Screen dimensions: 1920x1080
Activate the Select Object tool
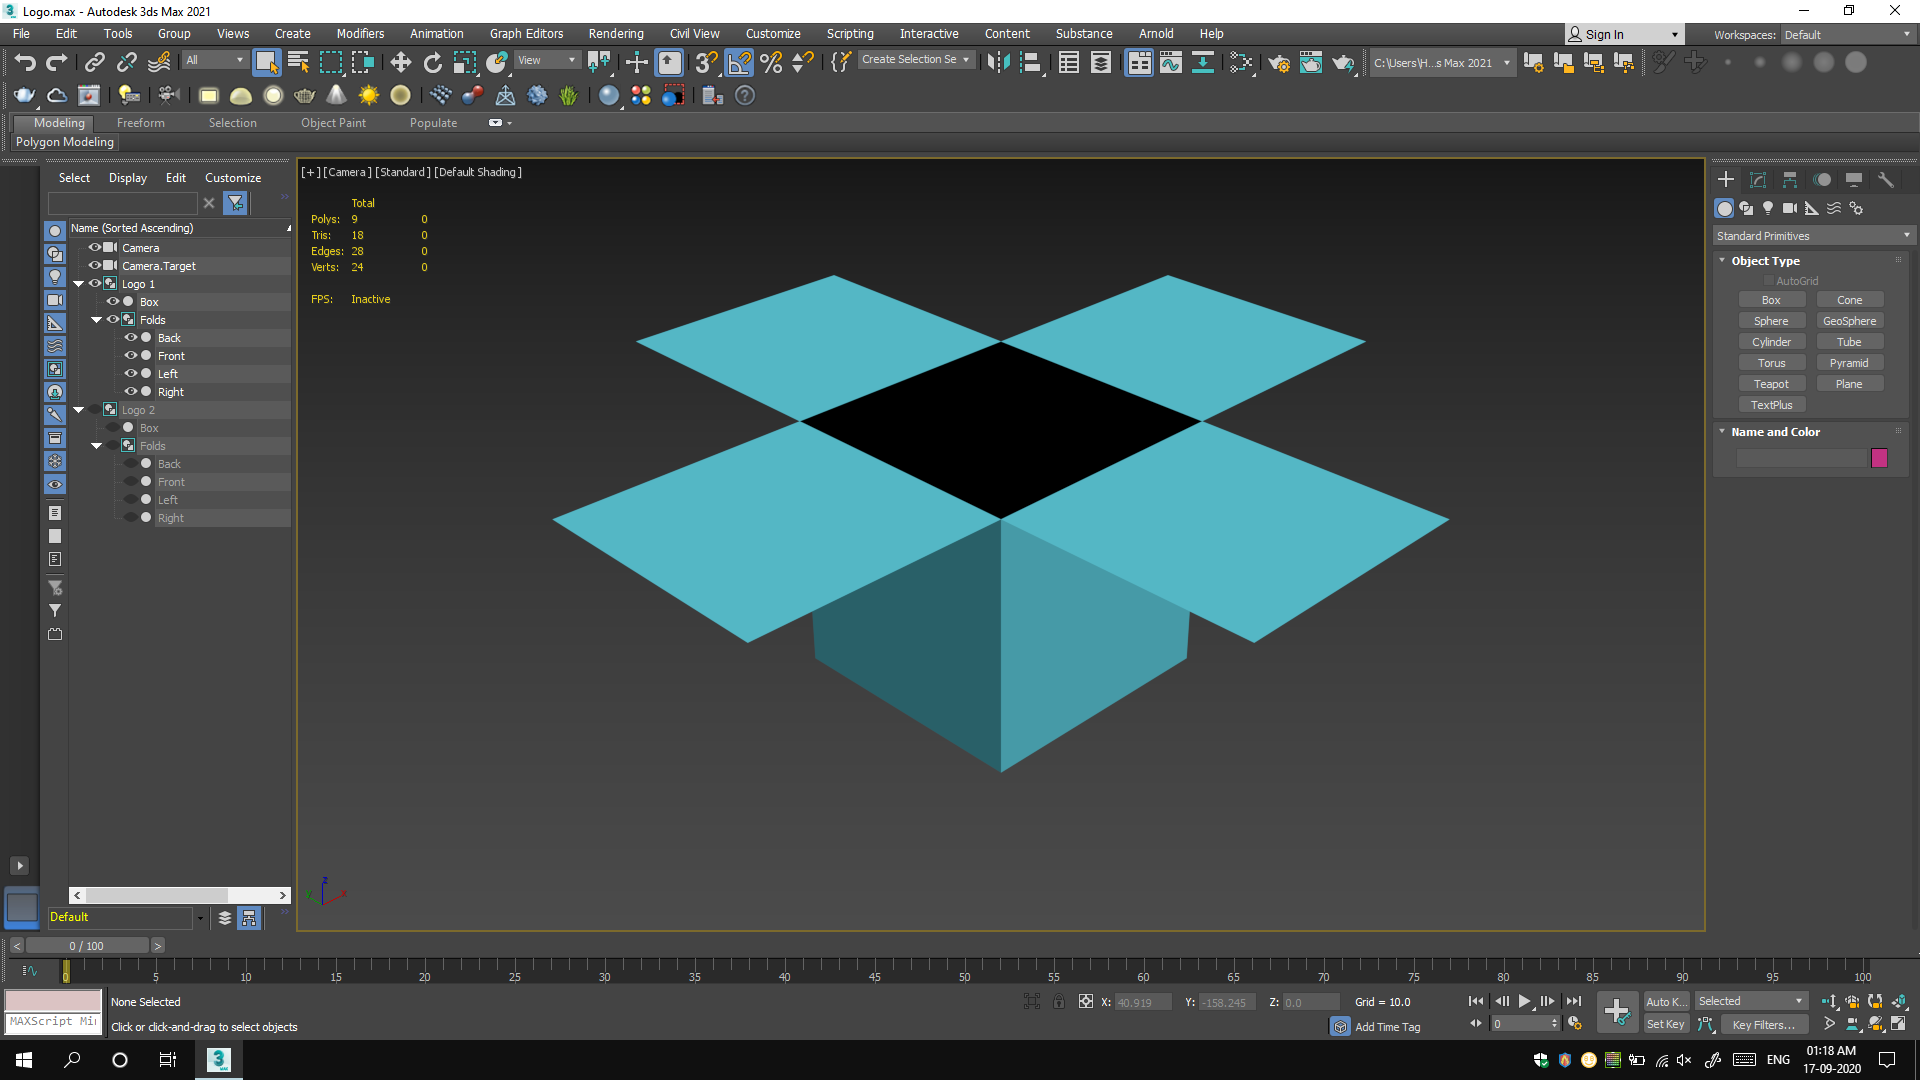coord(266,63)
